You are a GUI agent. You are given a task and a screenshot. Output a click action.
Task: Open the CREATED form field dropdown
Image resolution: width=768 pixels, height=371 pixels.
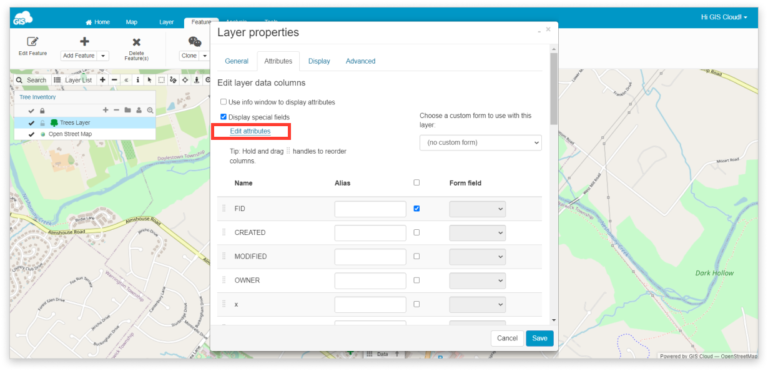(478, 233)
